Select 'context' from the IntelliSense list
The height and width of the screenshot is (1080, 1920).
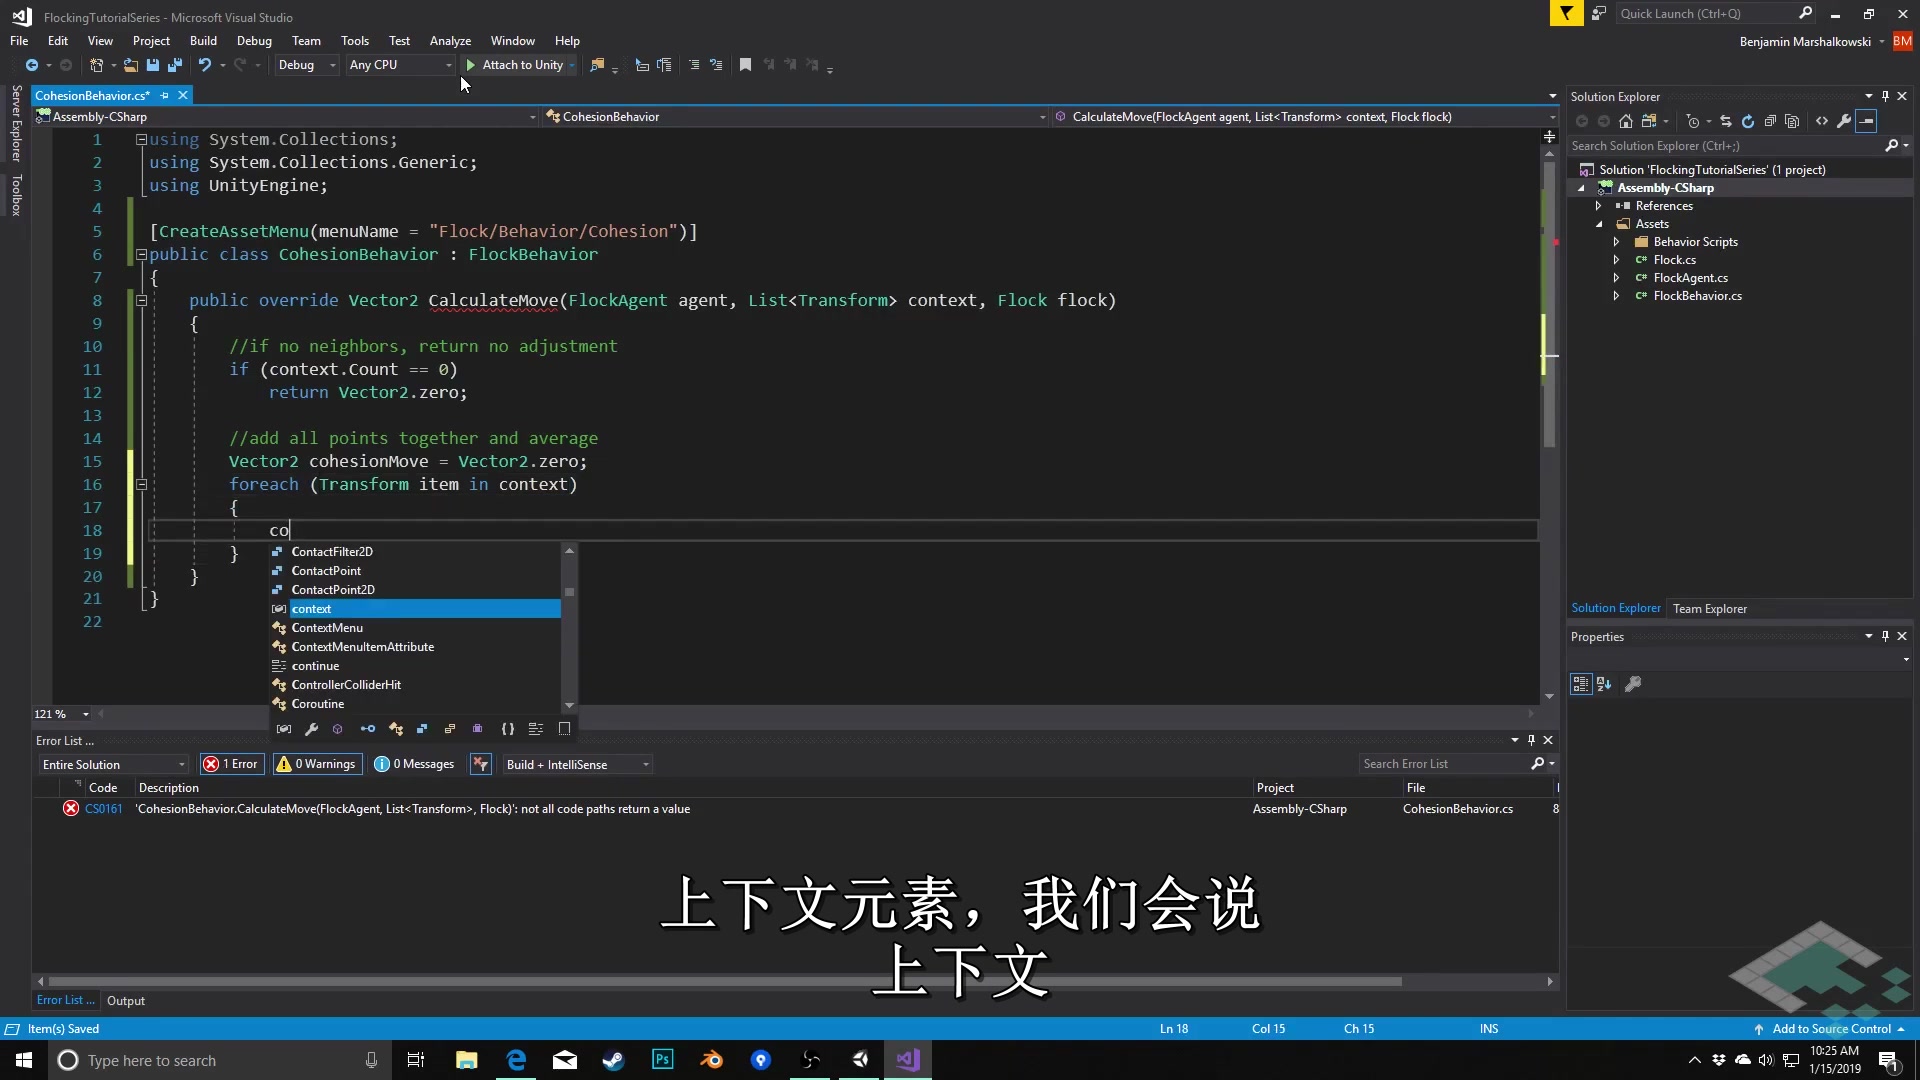[313, 608]
